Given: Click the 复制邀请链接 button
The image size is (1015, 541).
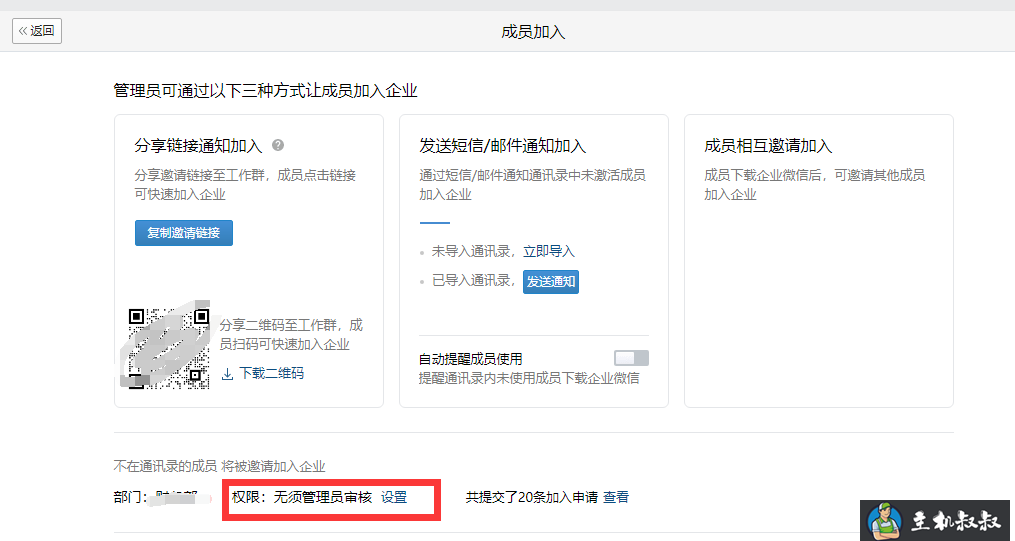Looking at the screenshot, I should click(x=184, y=233).
